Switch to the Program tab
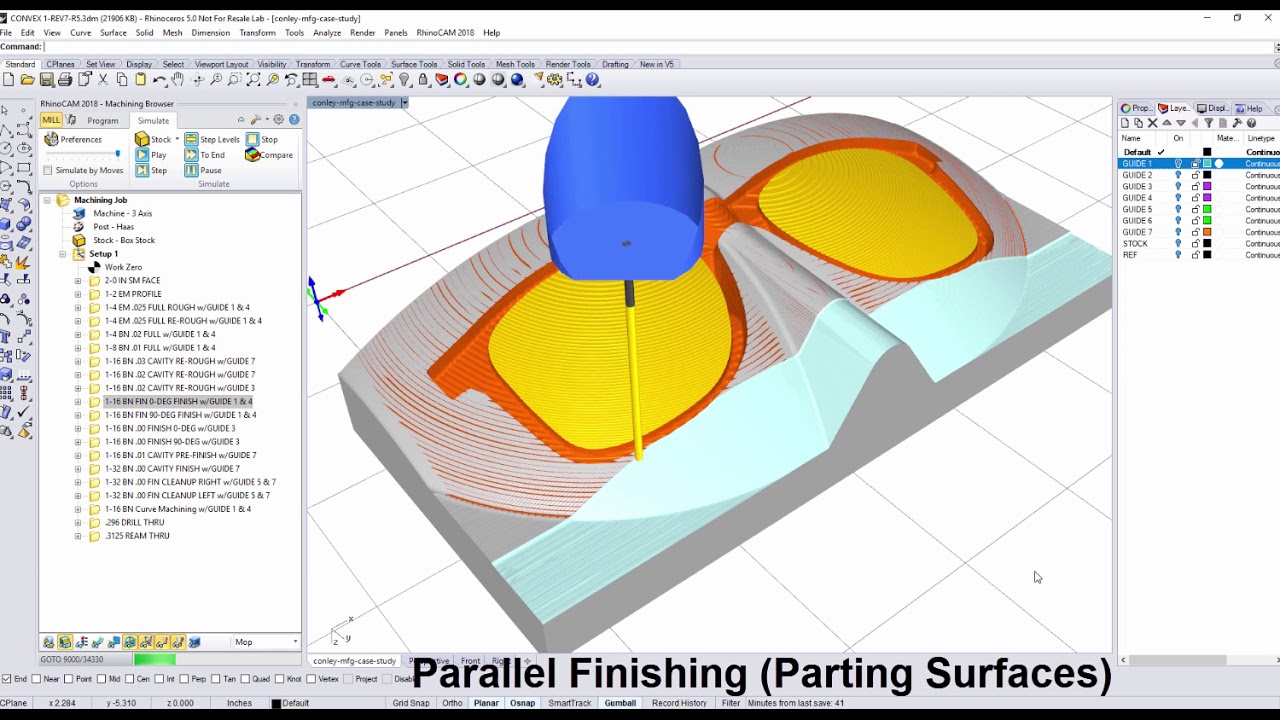This screenshot has width=1280, height=720. coord(103,120)
